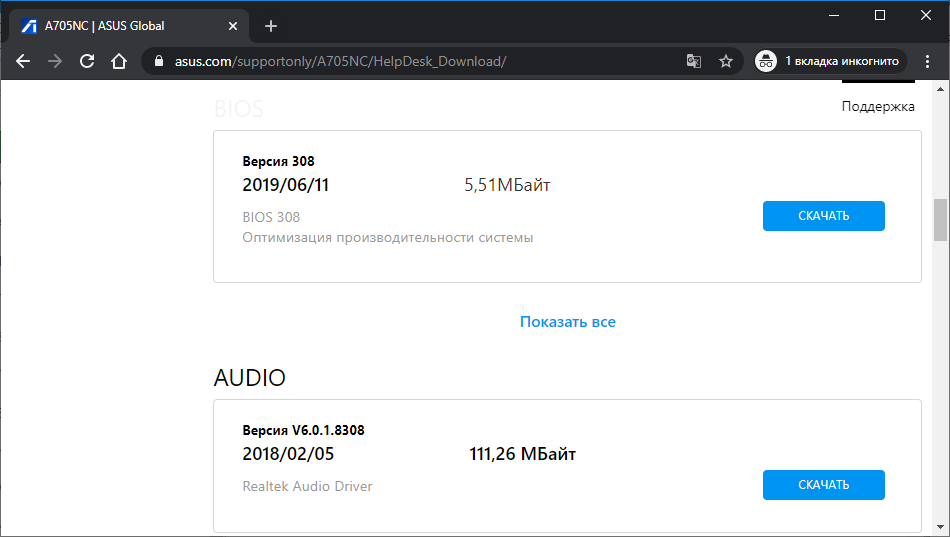Click the vertical scrollbar thumb
950x537 pixels.
[x=940, y=220]
